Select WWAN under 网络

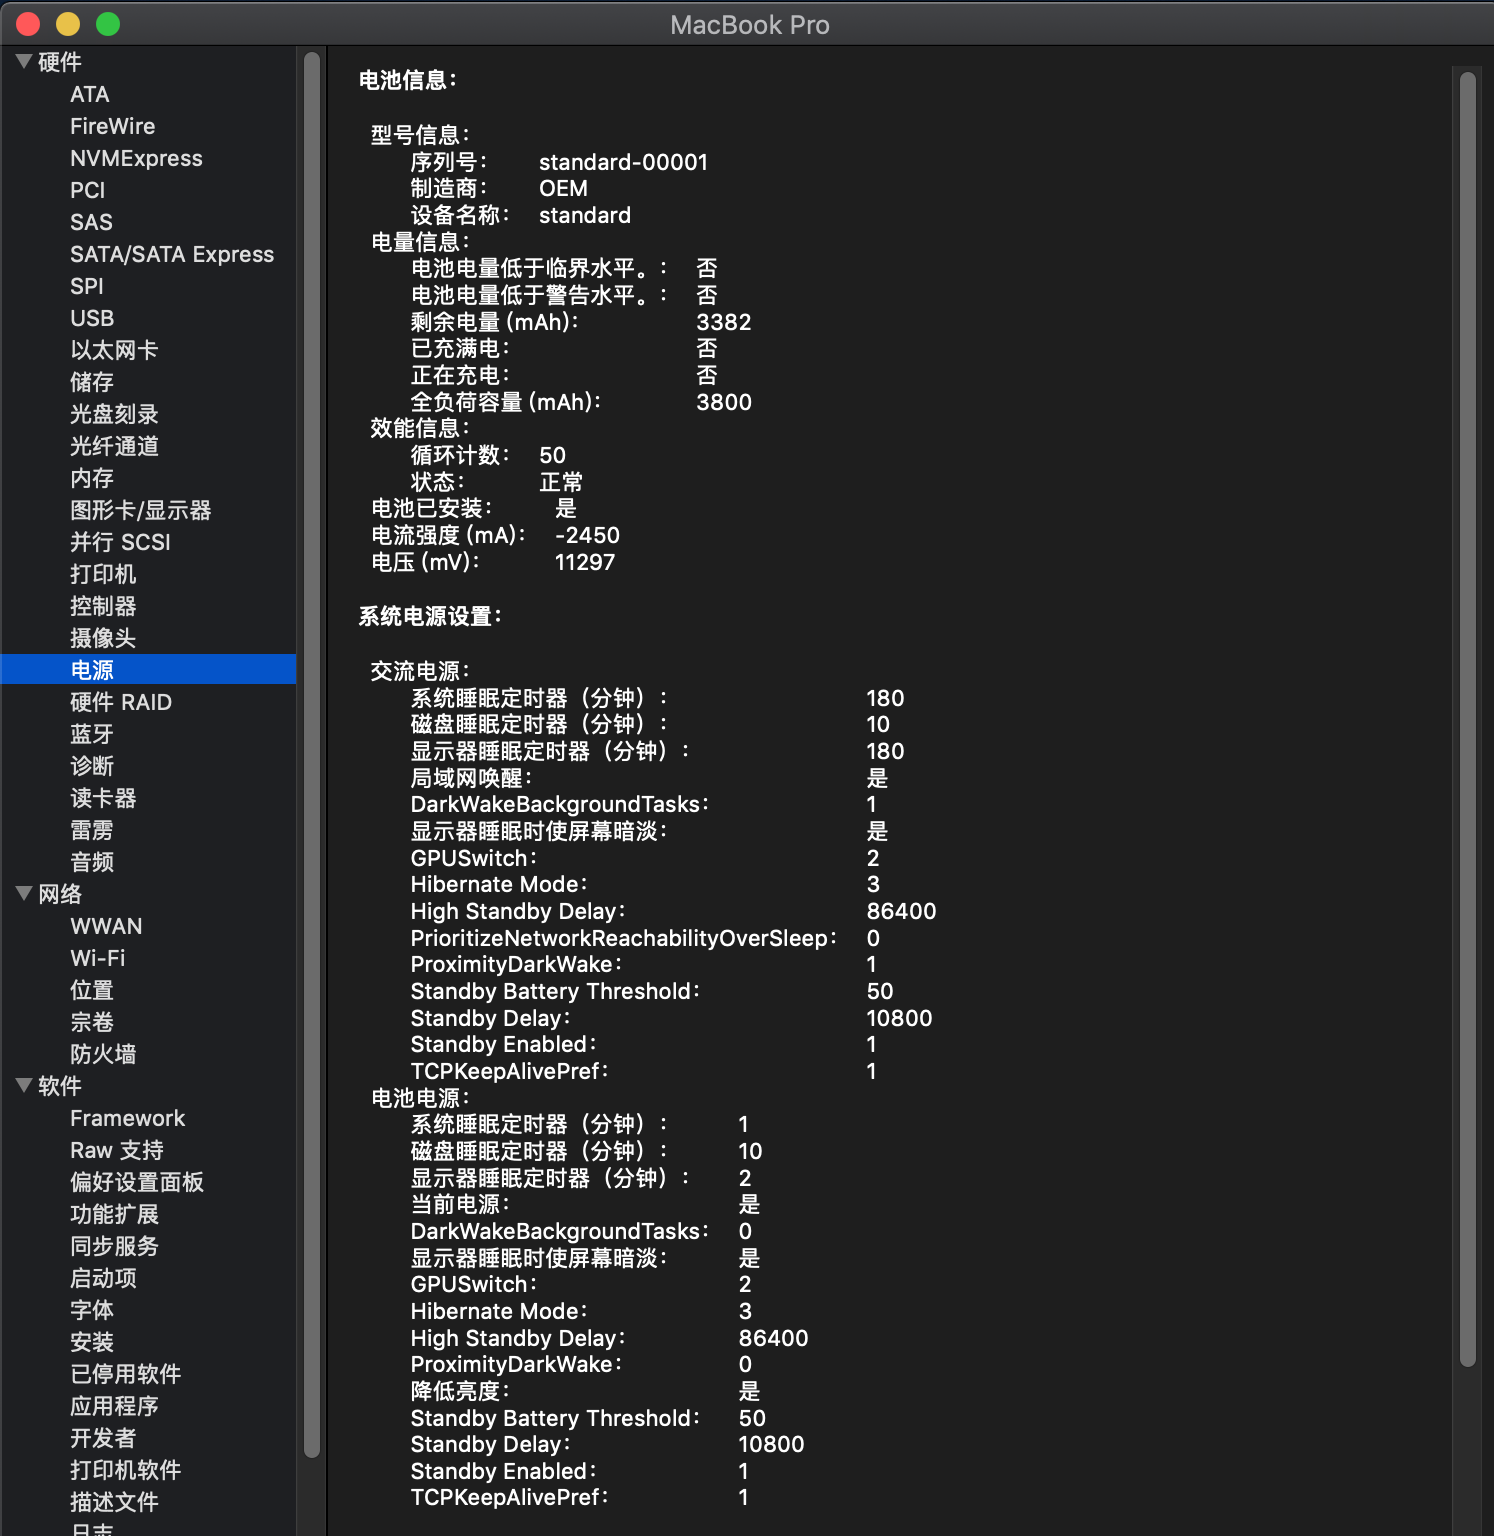pos(106,926)
